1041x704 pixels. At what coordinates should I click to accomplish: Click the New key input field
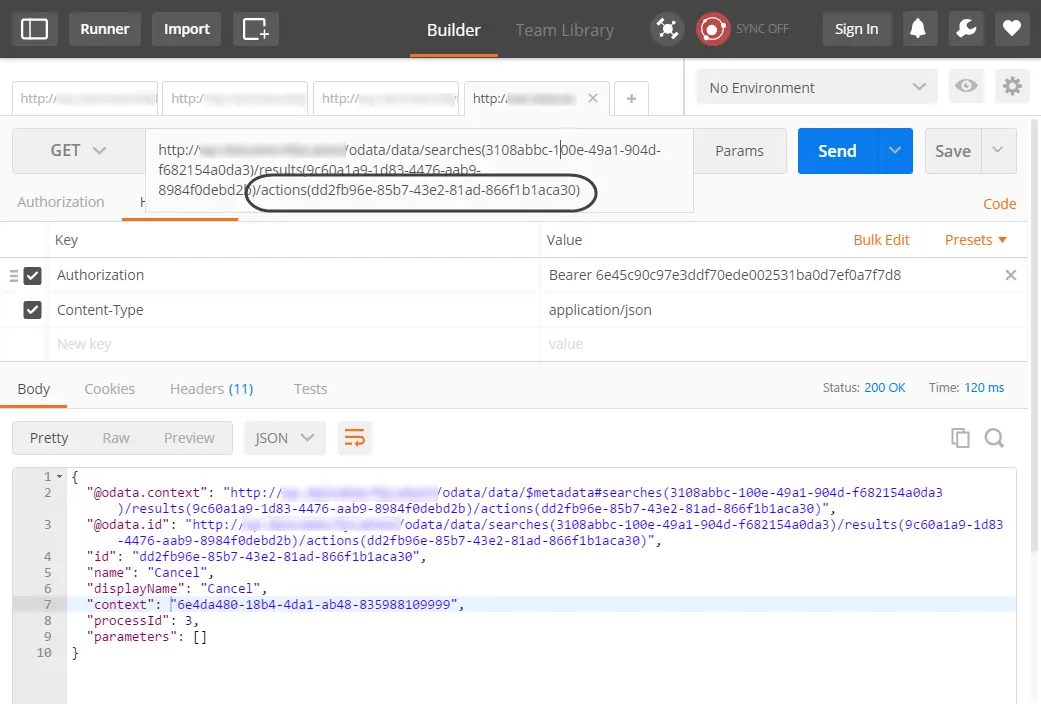tap(295, 344)
